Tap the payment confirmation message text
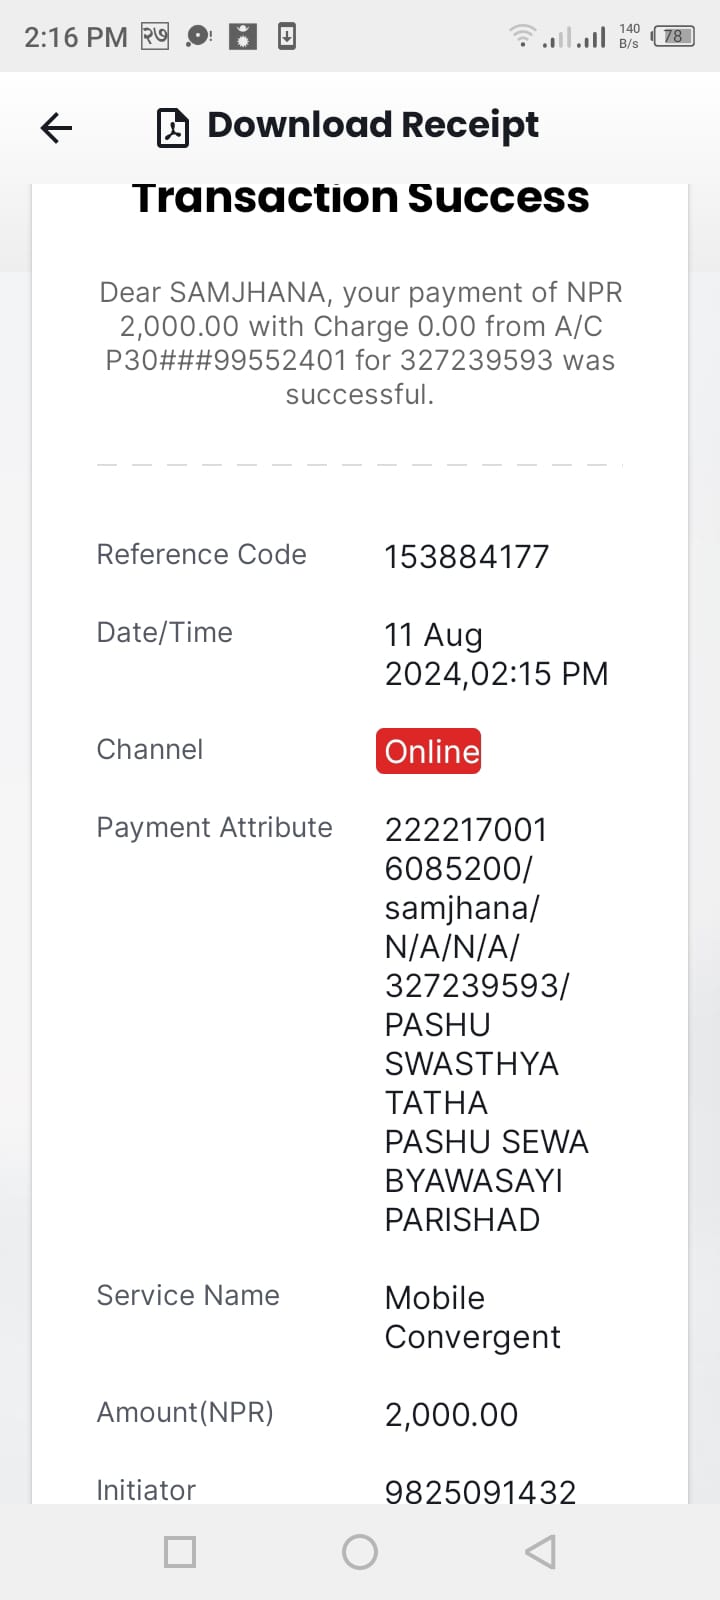Viewport: 720px width, 1600px height. click(360, 343)
